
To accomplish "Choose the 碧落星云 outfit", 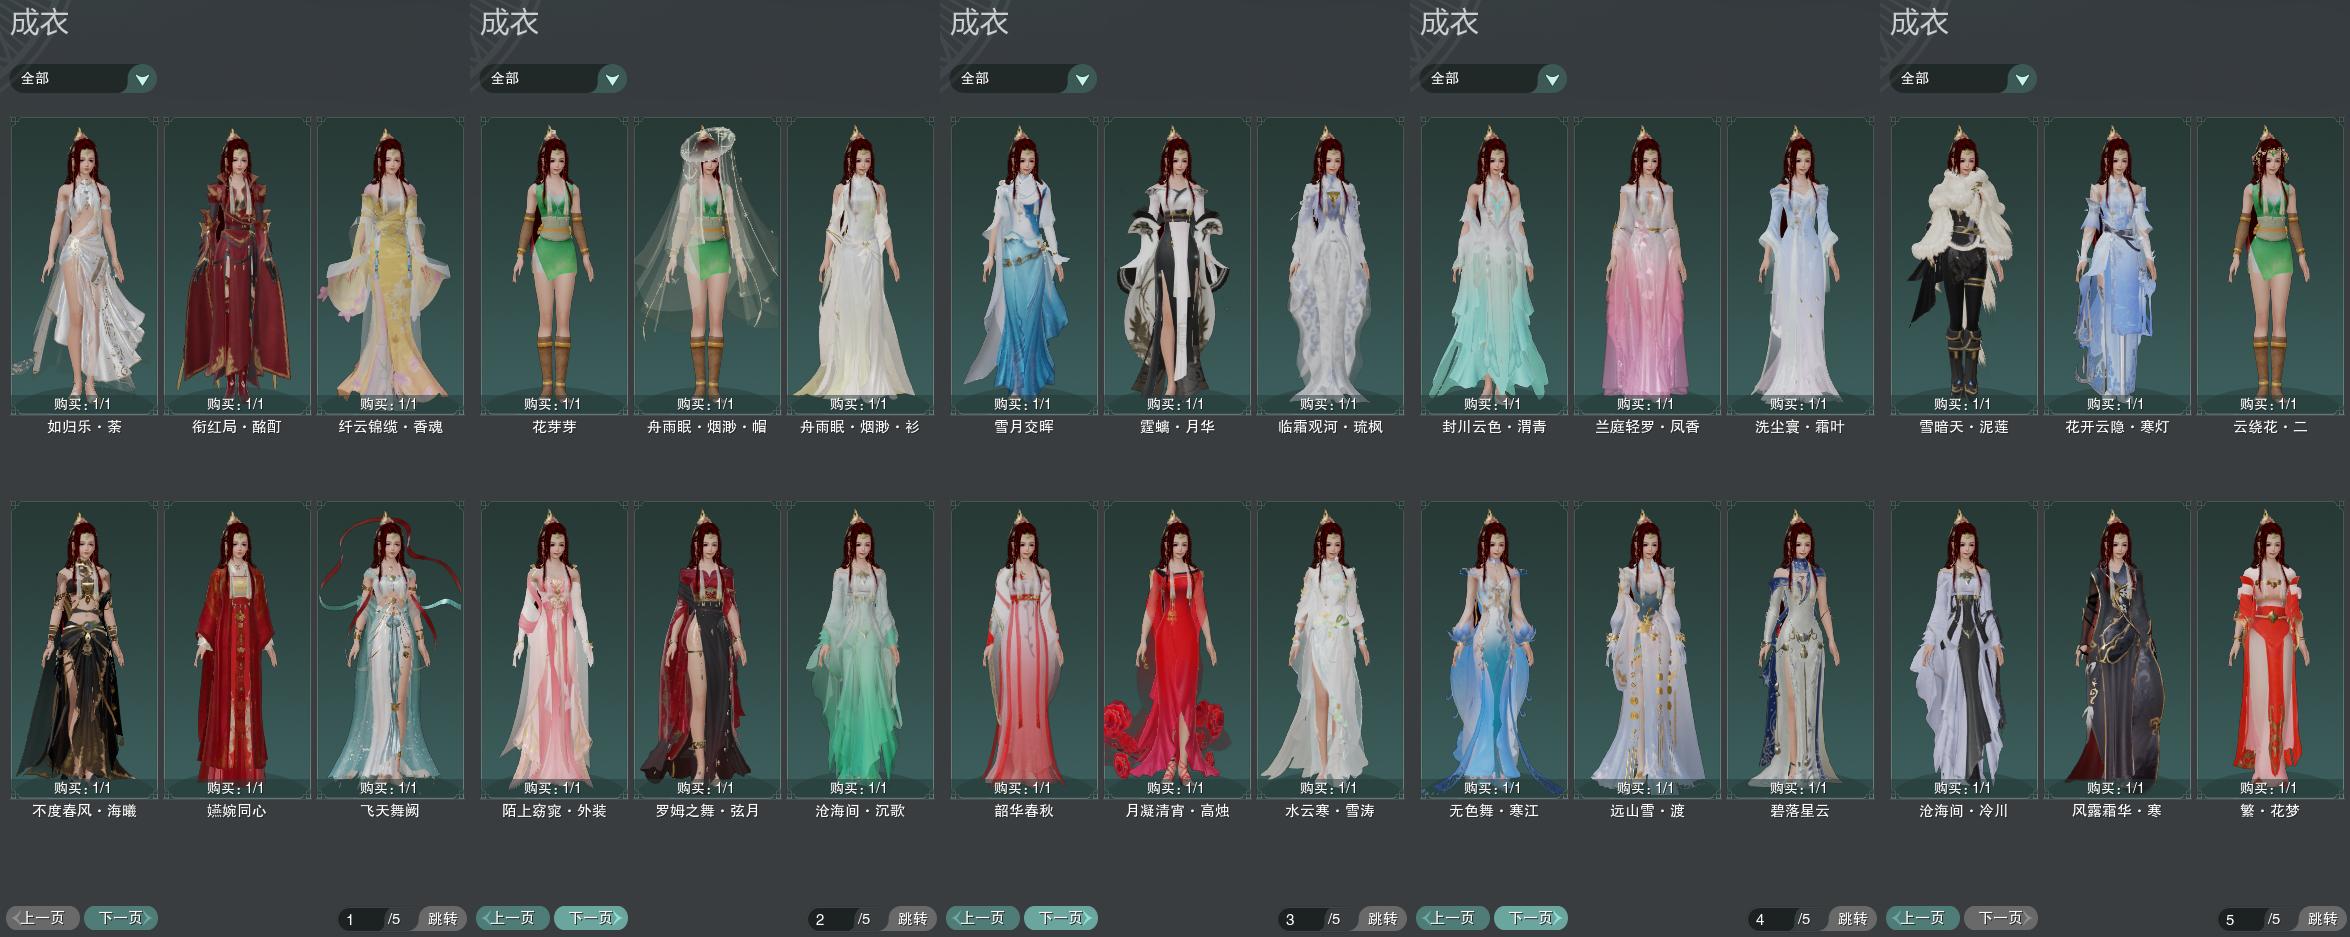I will click(1800, 649).
